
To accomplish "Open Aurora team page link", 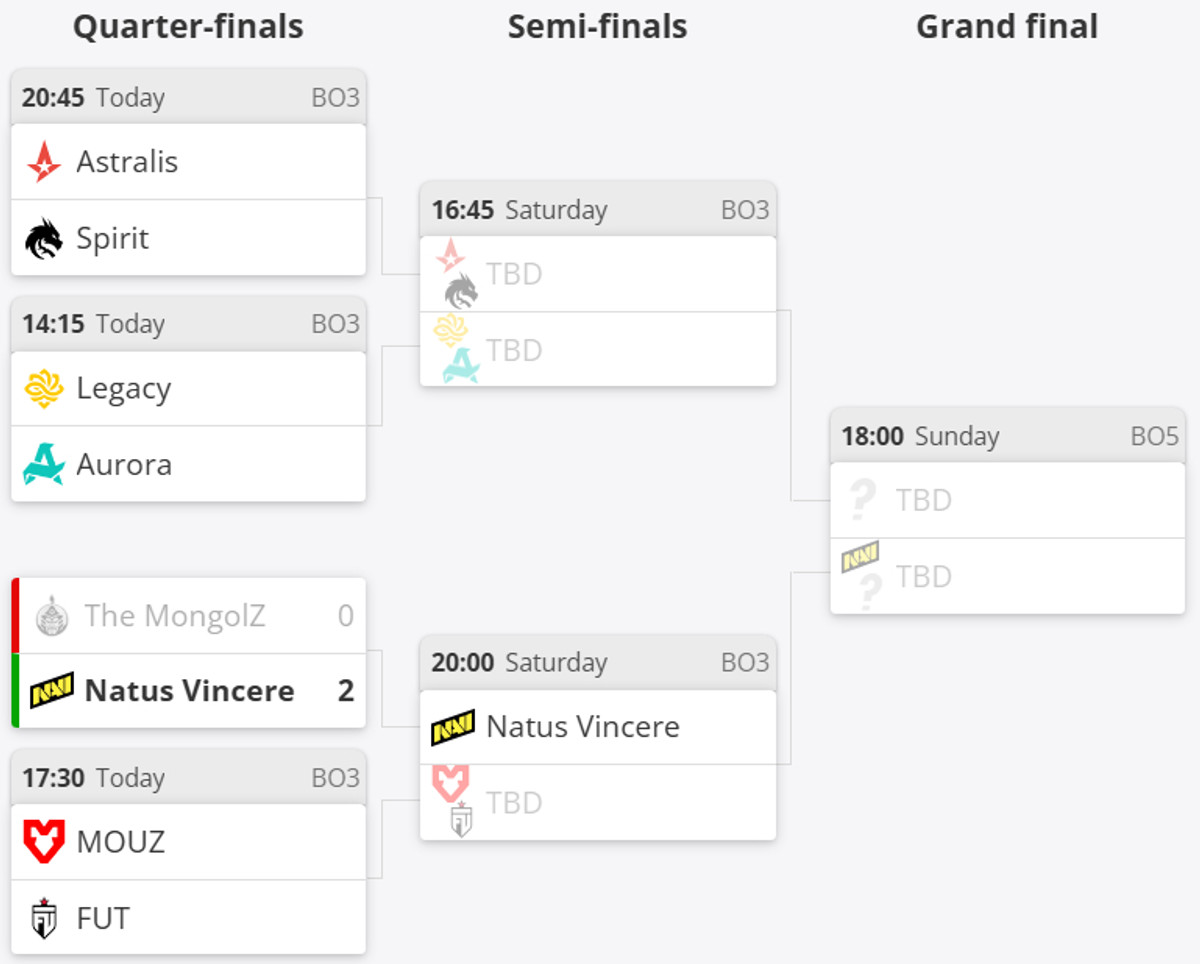I will coord(124,465).
